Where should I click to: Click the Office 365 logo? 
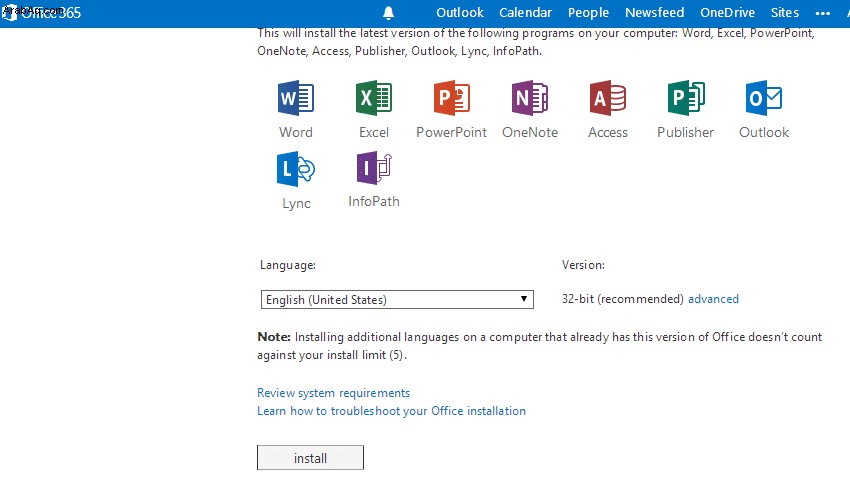click(41, 12)
